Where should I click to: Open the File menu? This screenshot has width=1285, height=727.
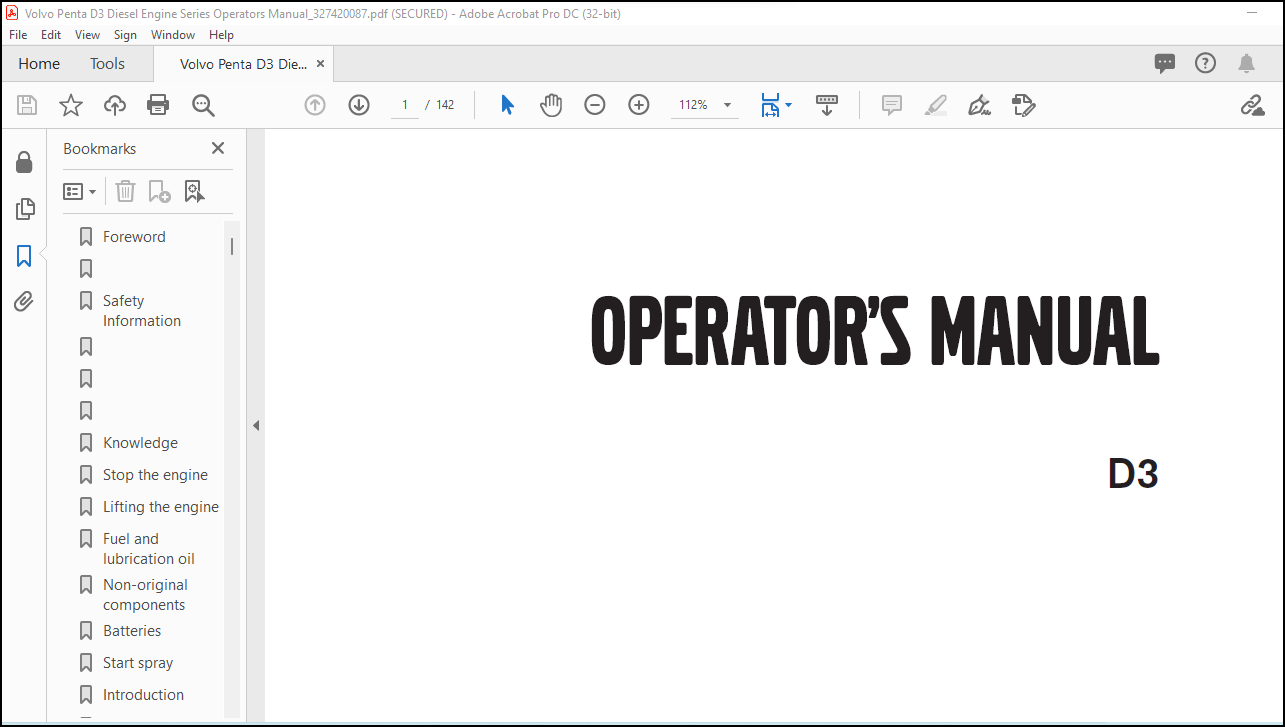tap(18, 34)
